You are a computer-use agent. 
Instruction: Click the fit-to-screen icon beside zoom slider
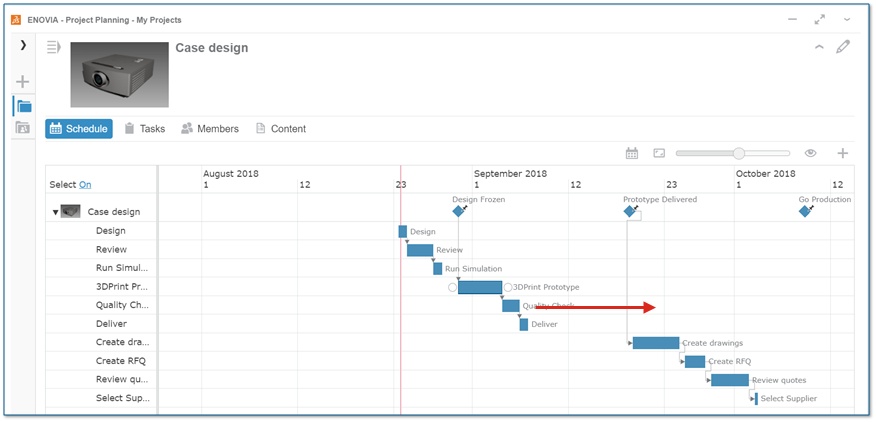(x=659, y=153)
